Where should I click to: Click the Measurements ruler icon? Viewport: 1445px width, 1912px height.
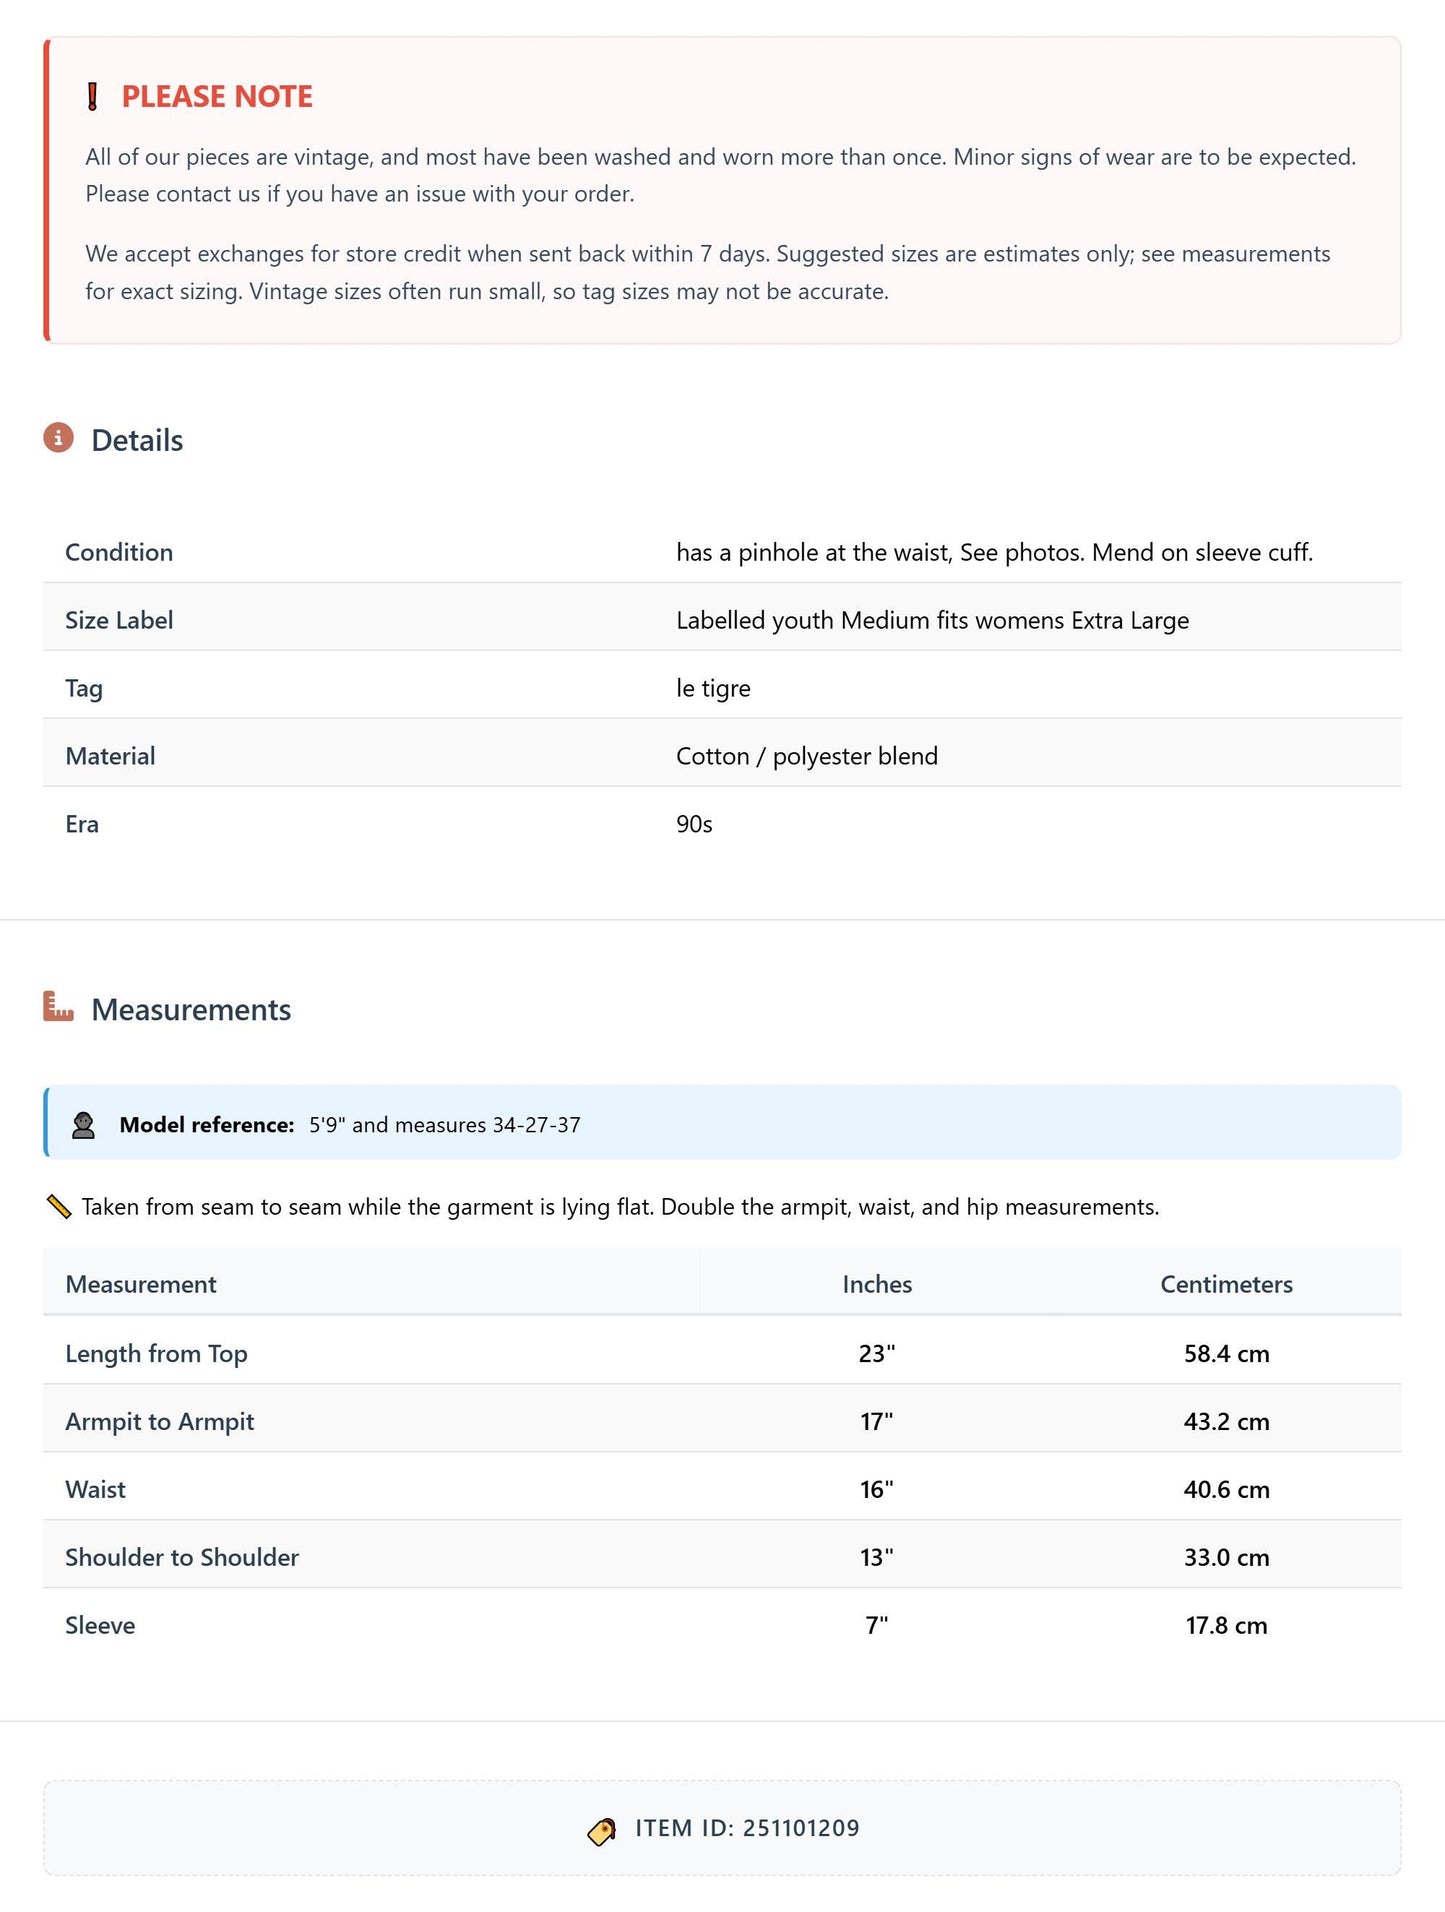point(59,1006)
